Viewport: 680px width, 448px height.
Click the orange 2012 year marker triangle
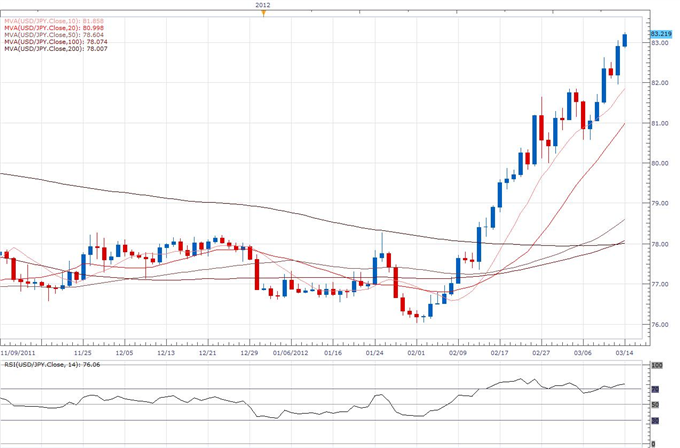[x=262, y=13]
